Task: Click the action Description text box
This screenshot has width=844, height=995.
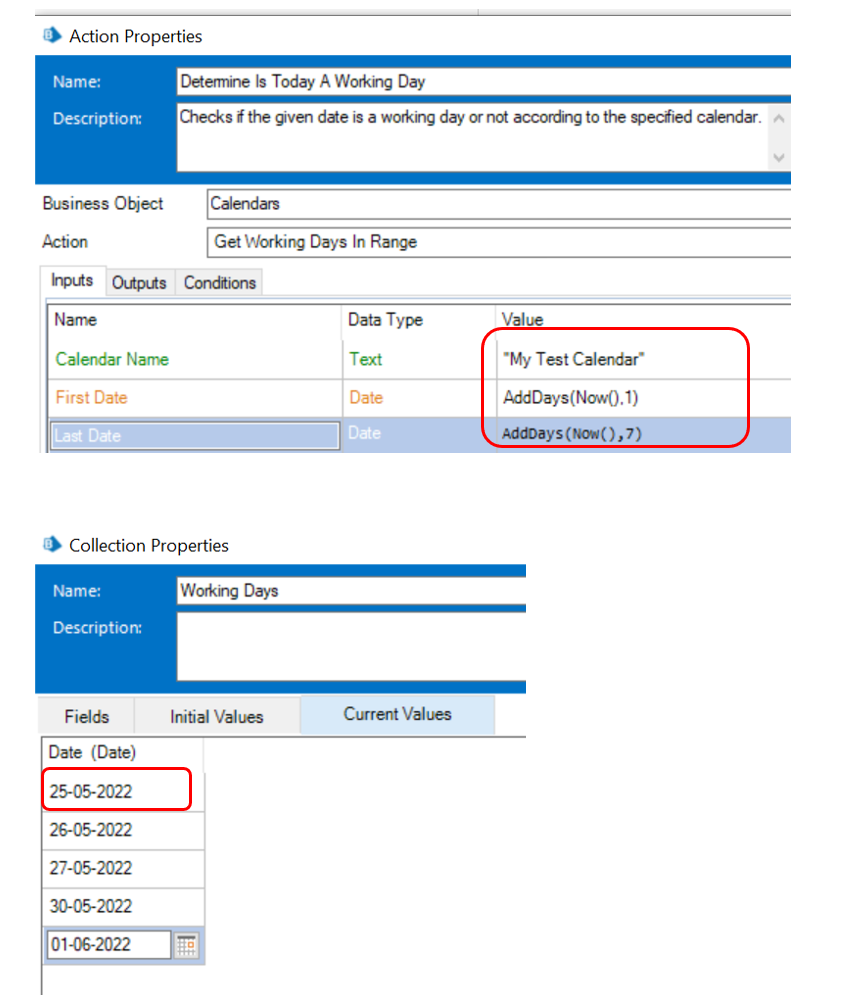Action: [473, 138]
